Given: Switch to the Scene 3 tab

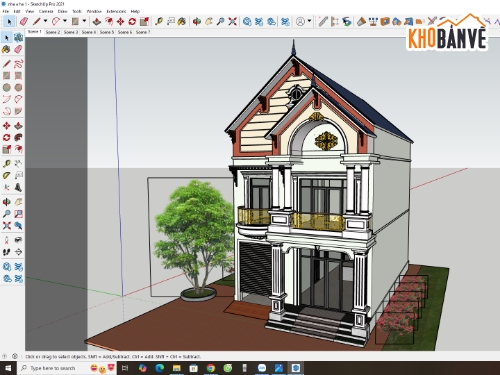Looking at the screenshot, I should pyautogui.click(x=71, y=32).
